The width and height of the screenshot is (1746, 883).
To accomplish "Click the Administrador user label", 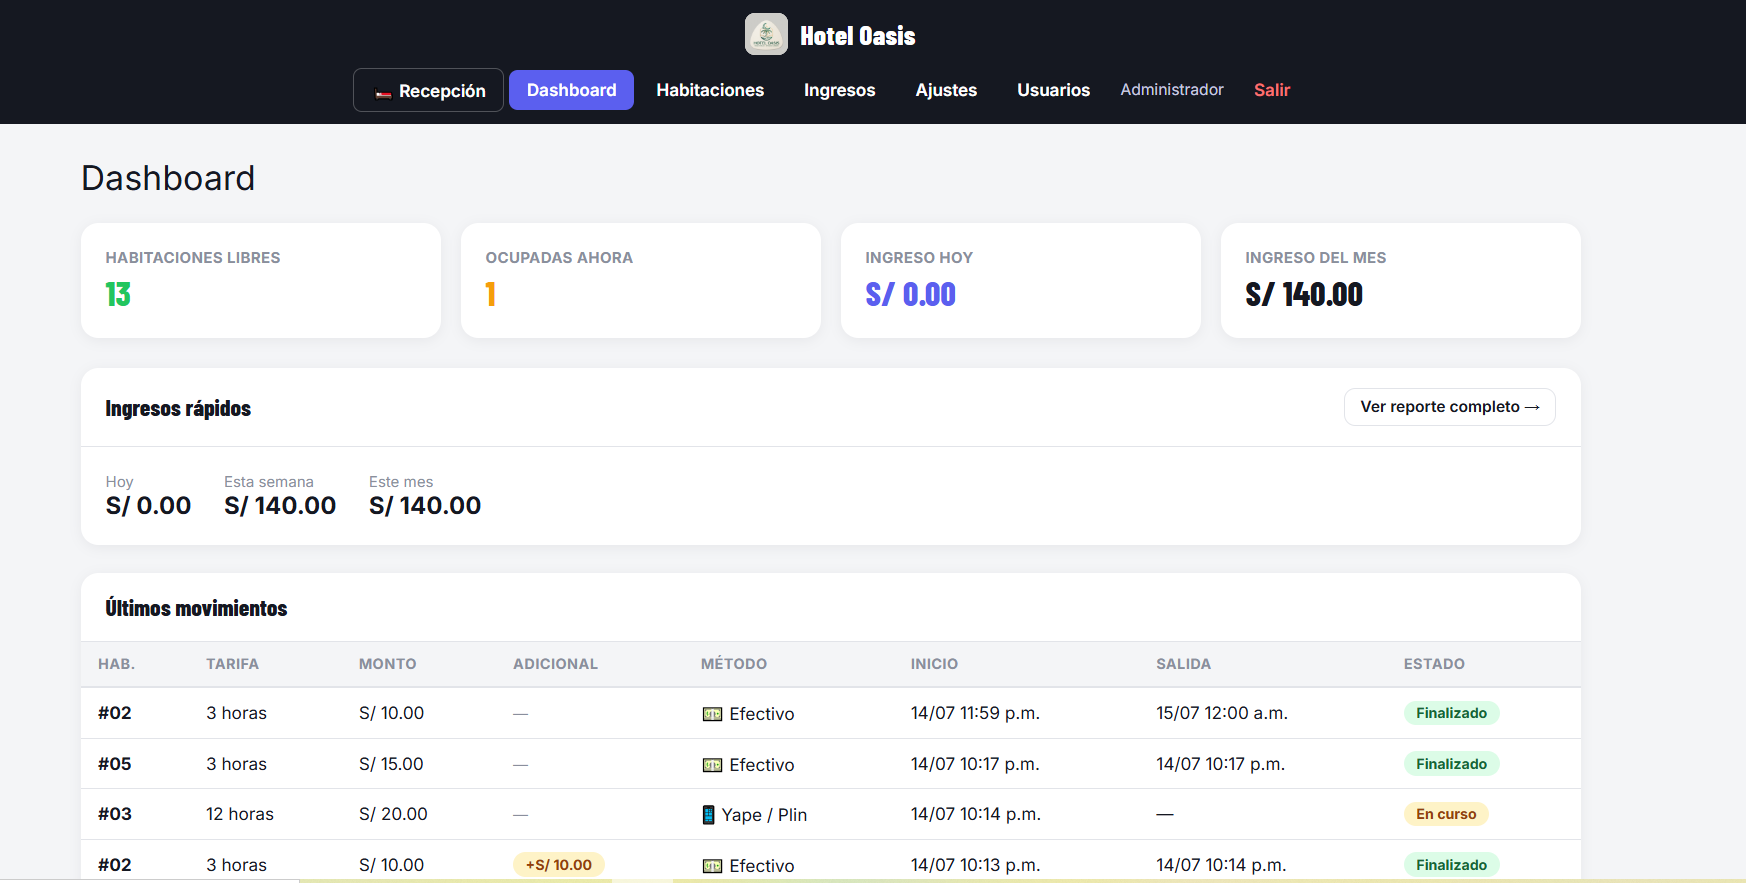I will pyautogui.click(x=1172, y=90).
